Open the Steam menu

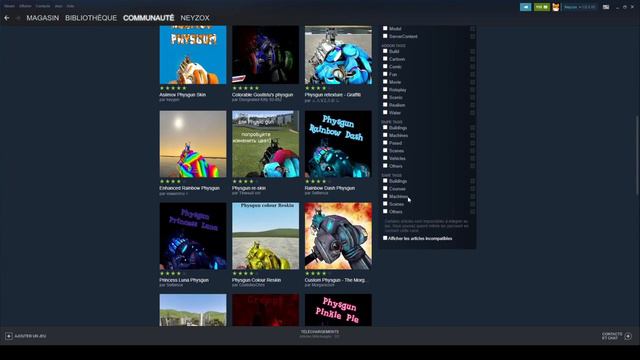tap(9, 6)
